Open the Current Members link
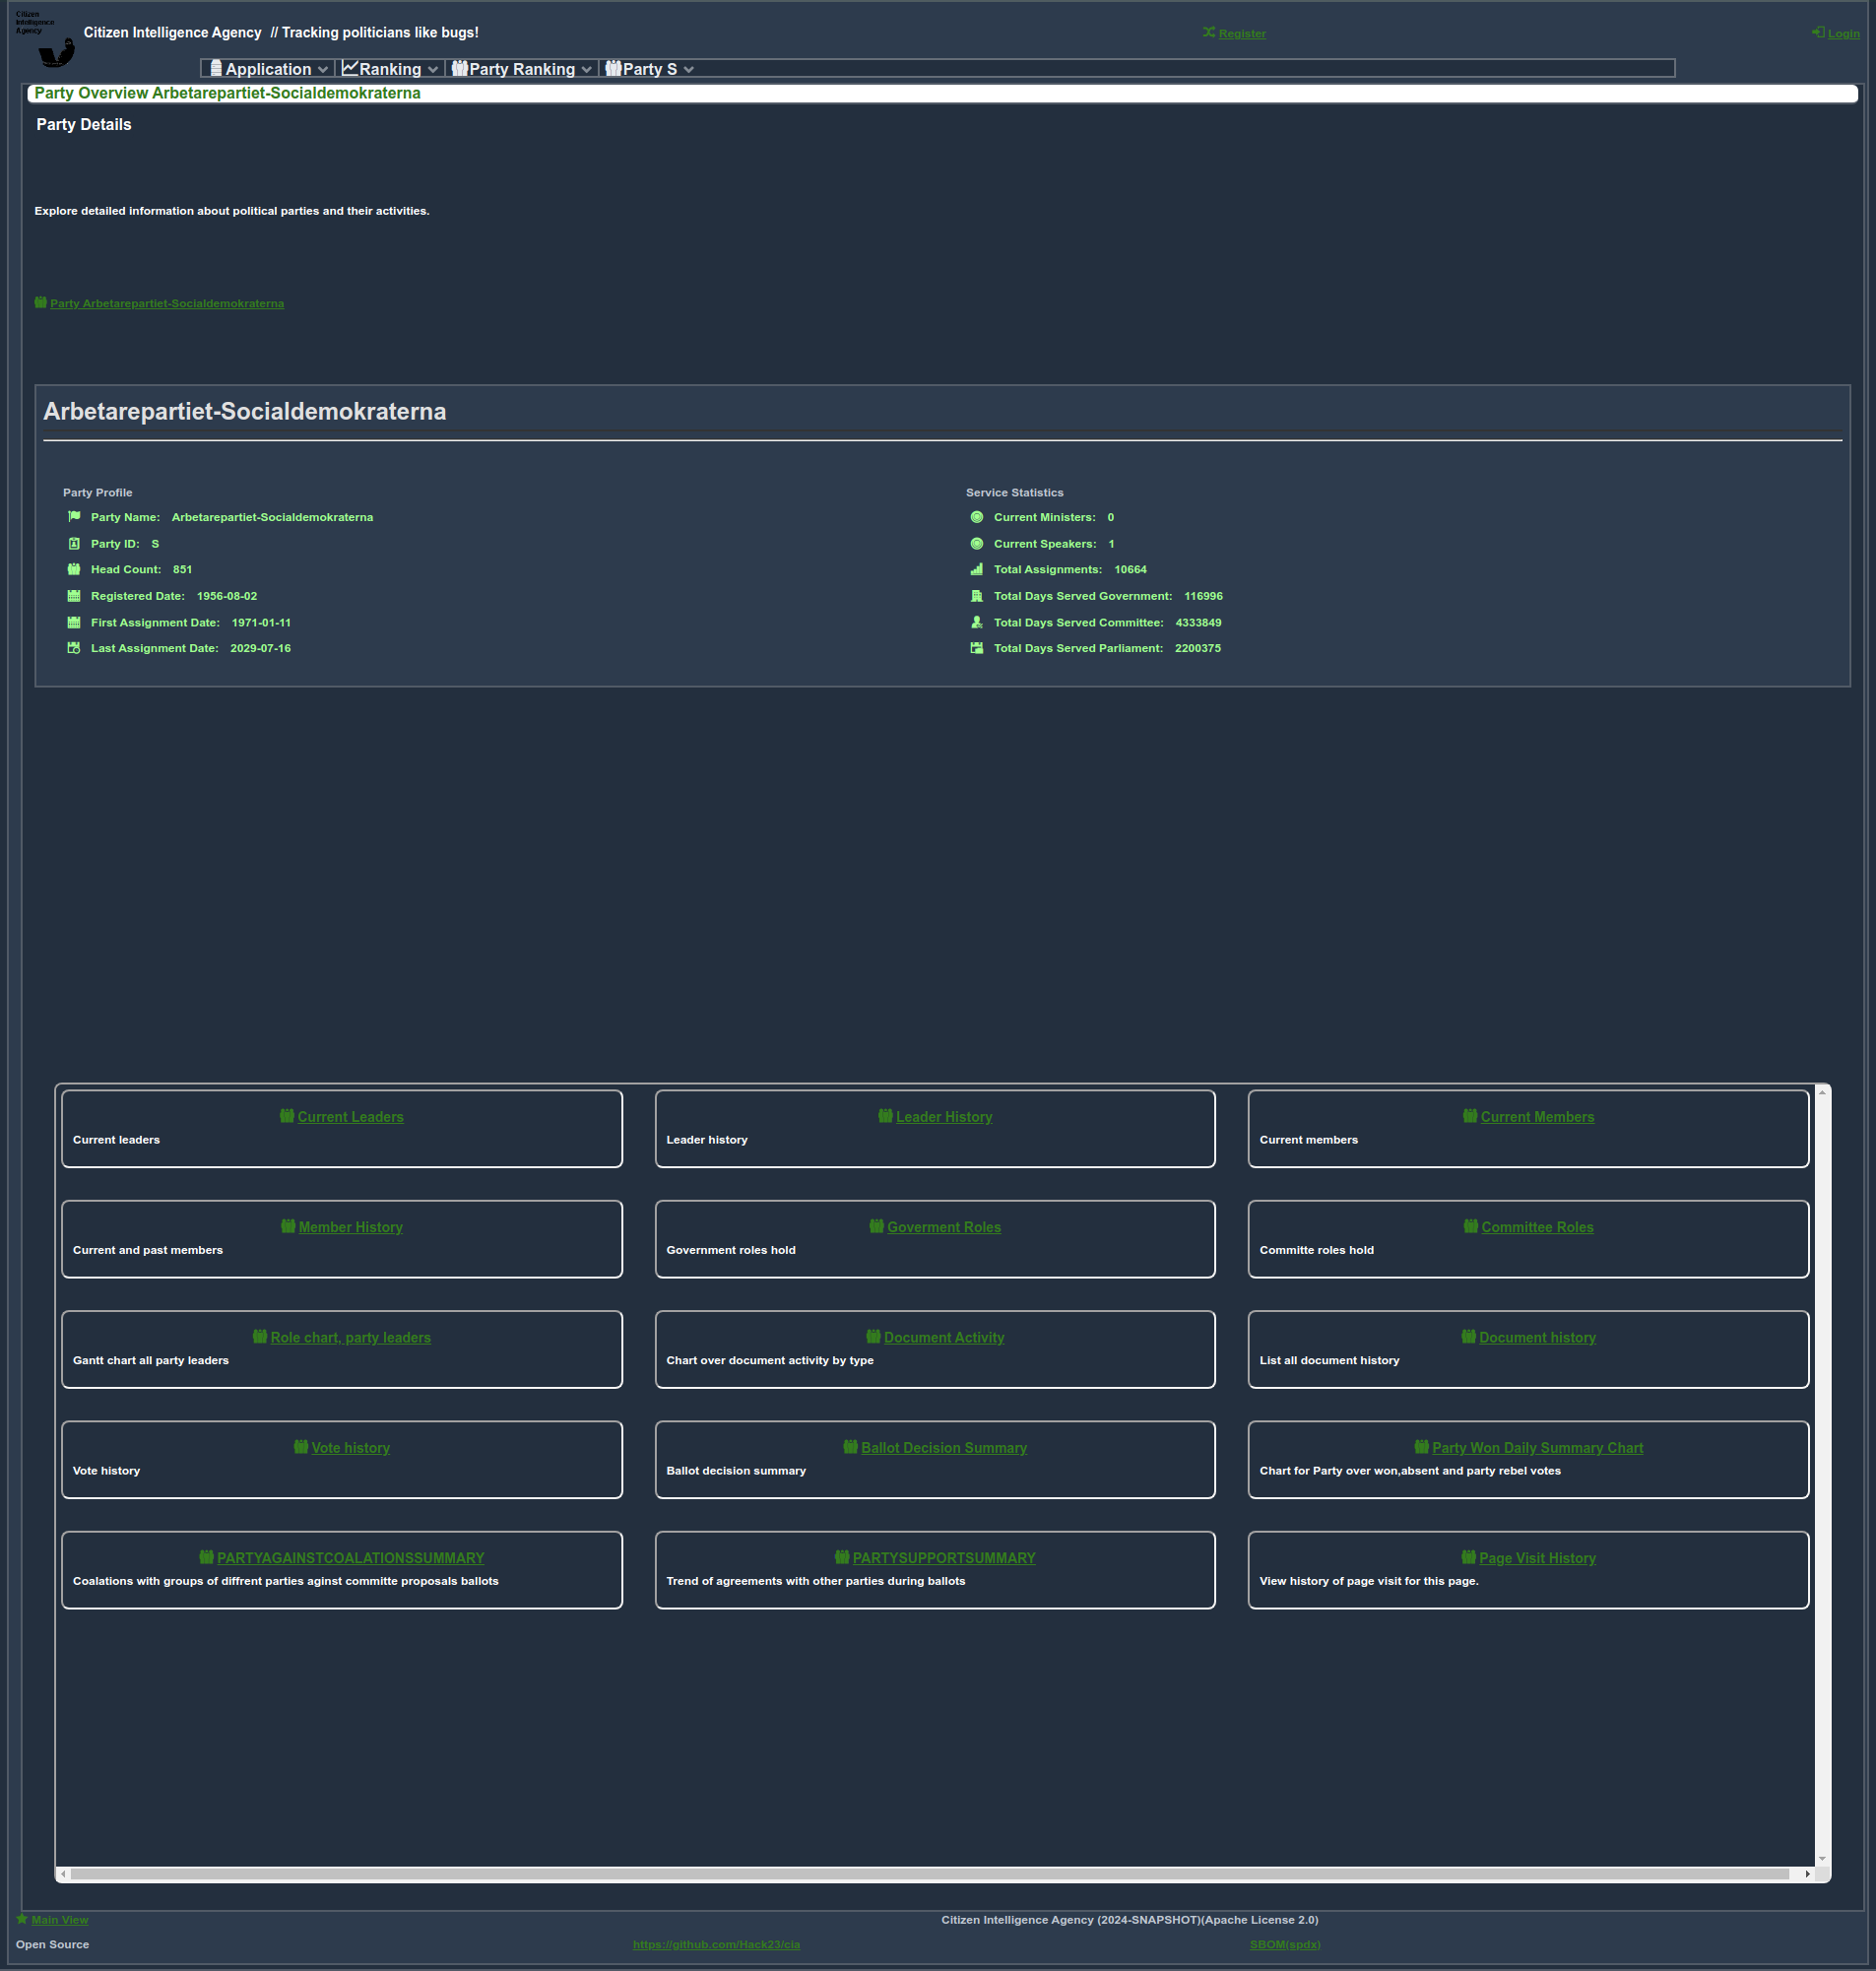1876x1971 pixels. pos(1537,1117)
